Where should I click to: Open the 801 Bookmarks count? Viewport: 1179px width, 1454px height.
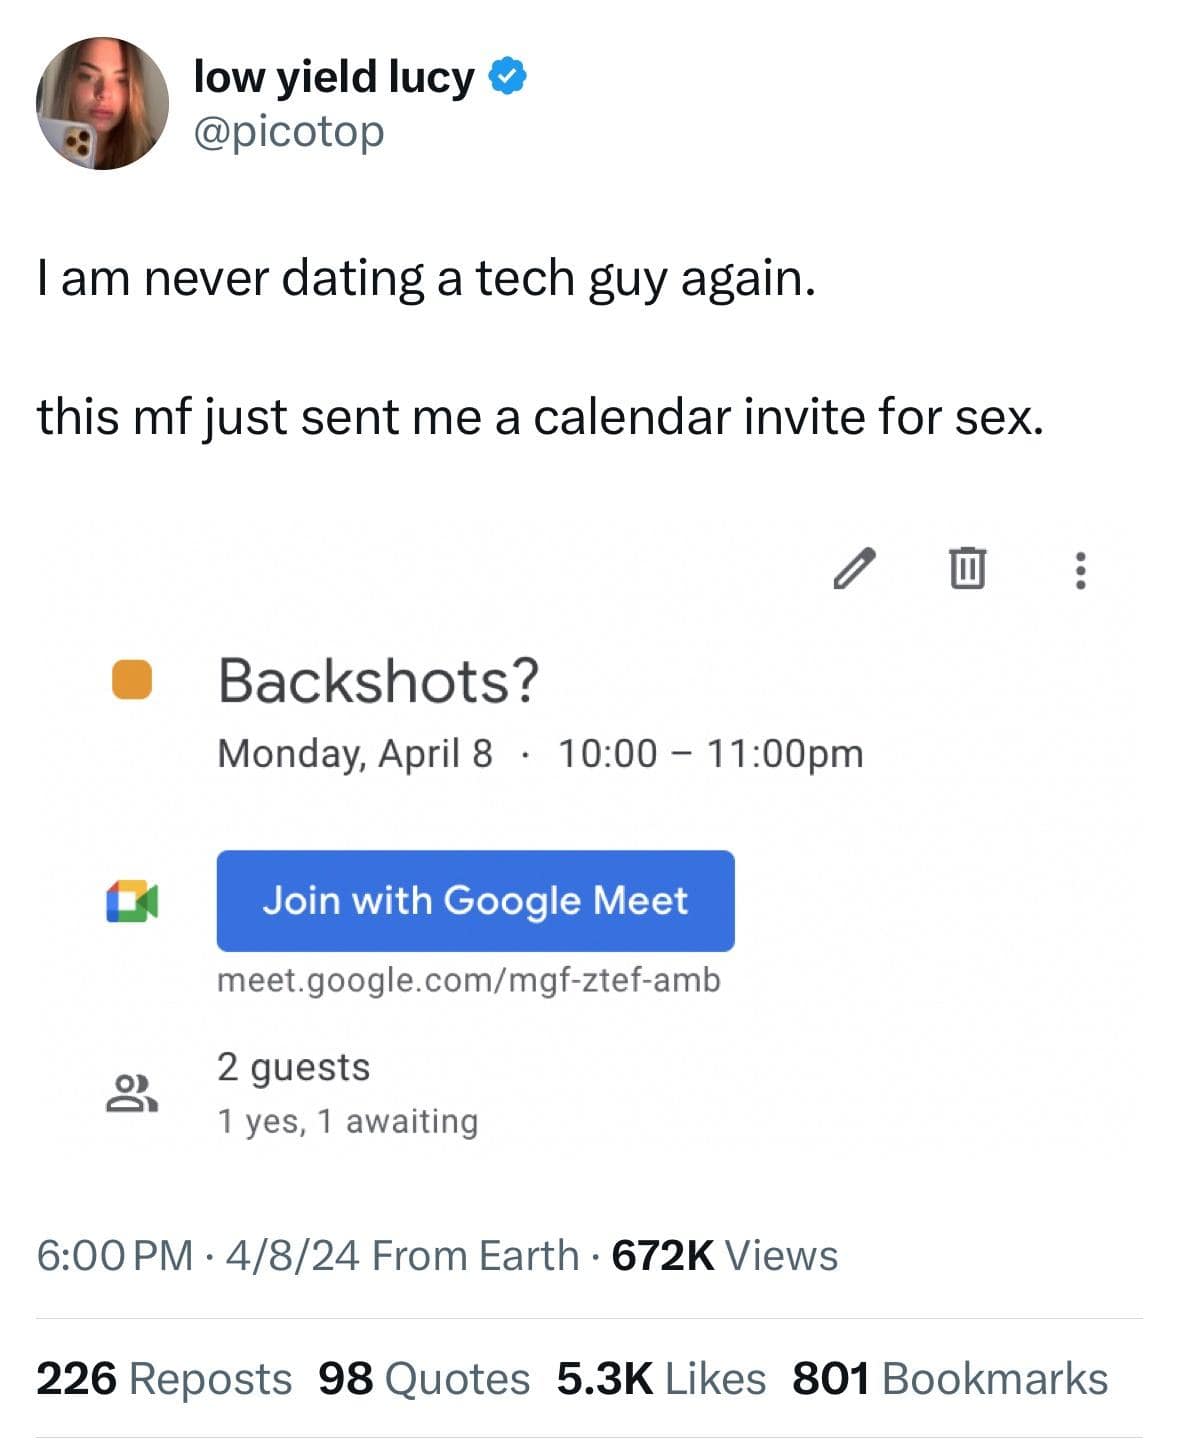click(x=950, y=1377)
